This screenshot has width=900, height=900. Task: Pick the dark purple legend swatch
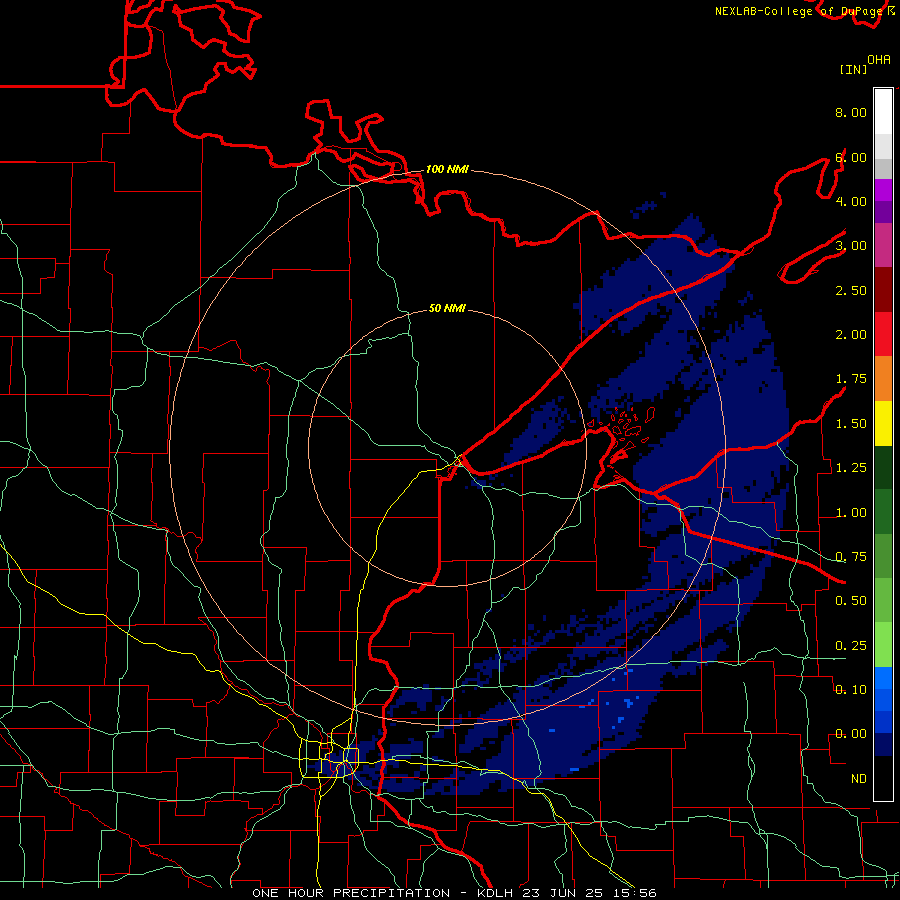pyautogui.click(x=883, y=212)
